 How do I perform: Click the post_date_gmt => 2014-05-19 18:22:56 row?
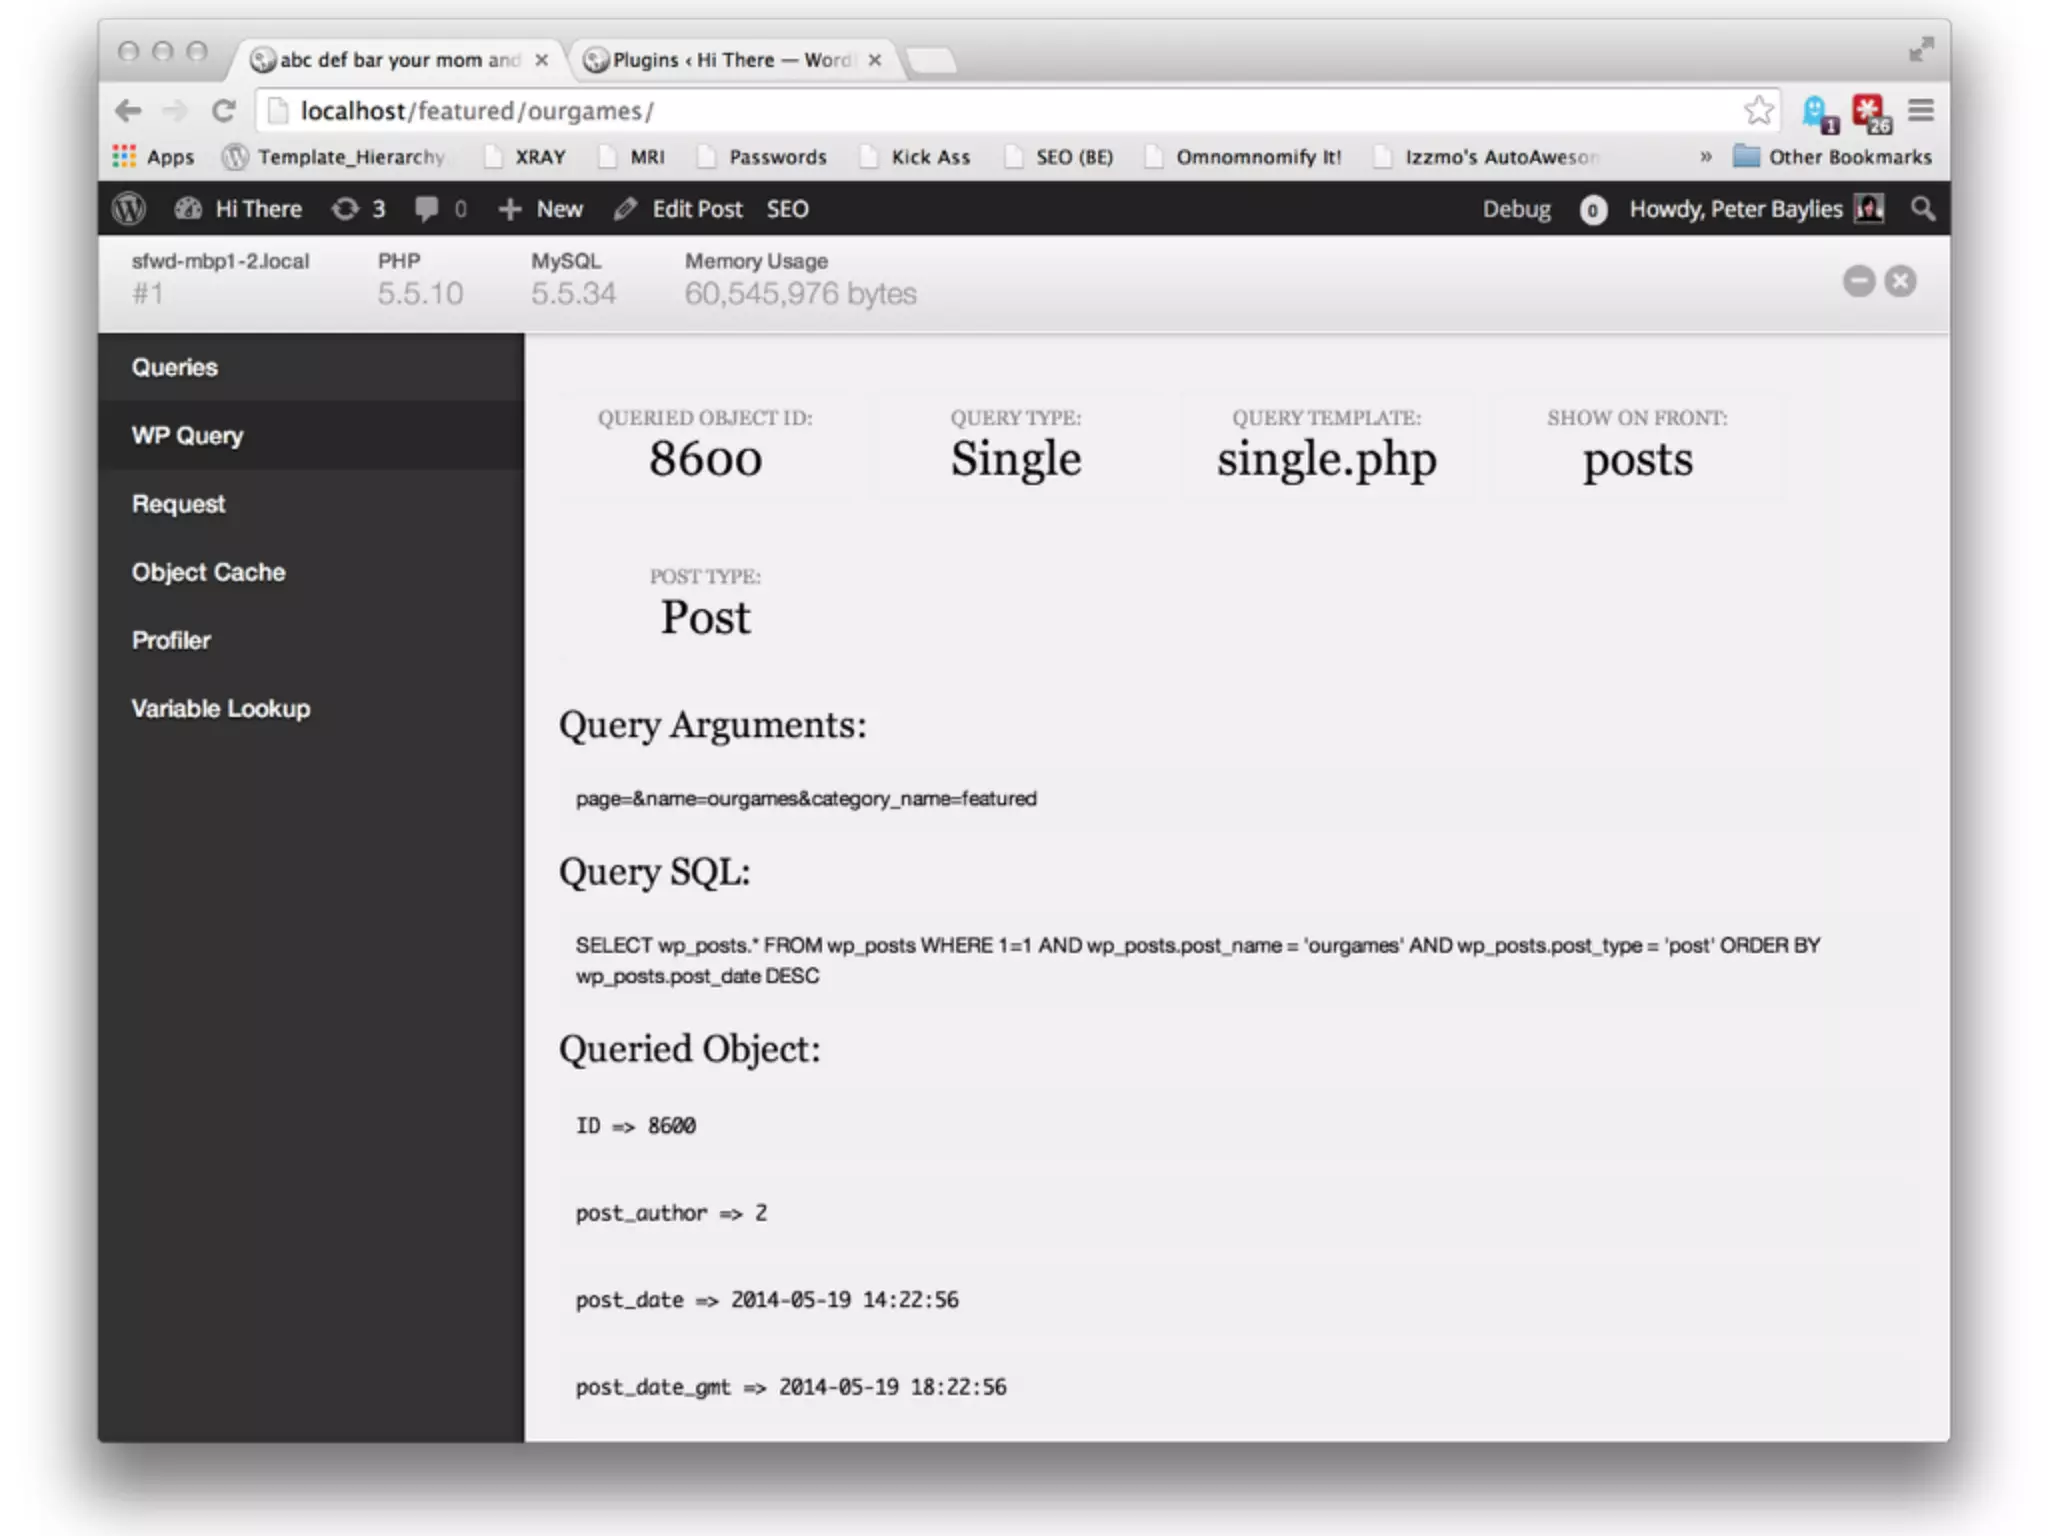[791, 1386]
